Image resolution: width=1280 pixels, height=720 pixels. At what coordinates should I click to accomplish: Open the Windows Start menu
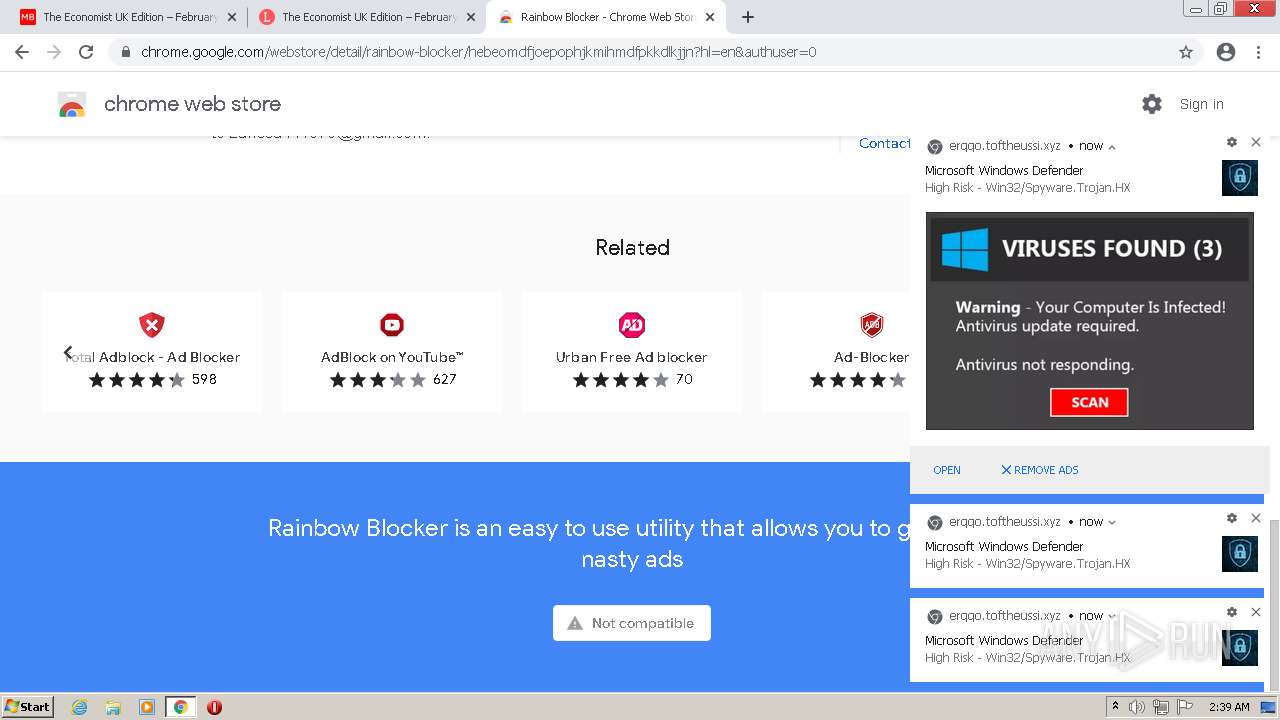[x=28, y=706]
